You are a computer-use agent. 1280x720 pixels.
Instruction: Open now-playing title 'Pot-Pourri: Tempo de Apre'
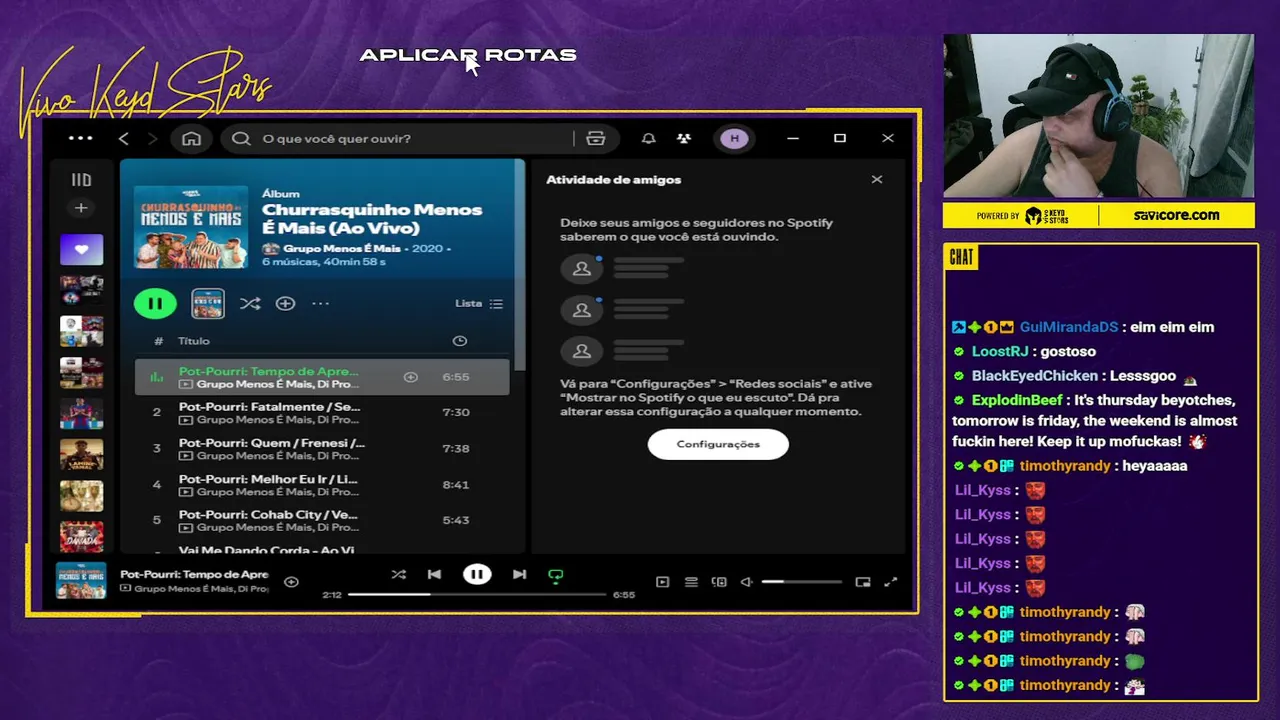(194, 574)
